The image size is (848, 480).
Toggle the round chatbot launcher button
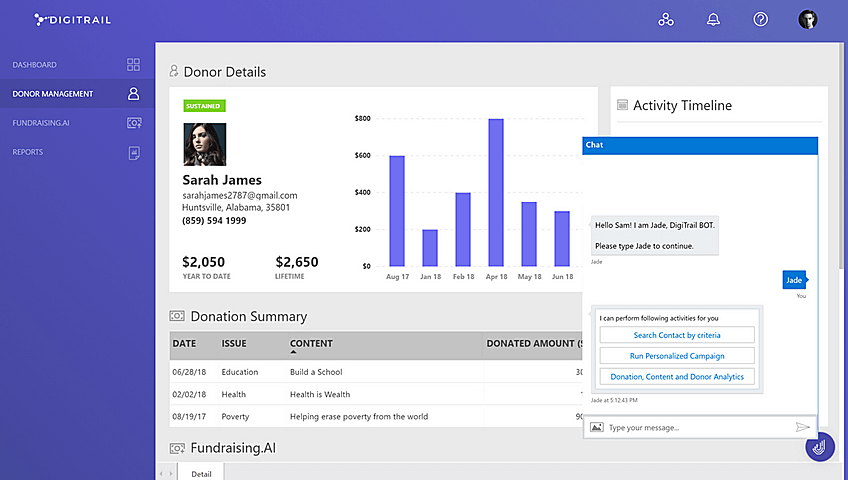click(820, 446)
